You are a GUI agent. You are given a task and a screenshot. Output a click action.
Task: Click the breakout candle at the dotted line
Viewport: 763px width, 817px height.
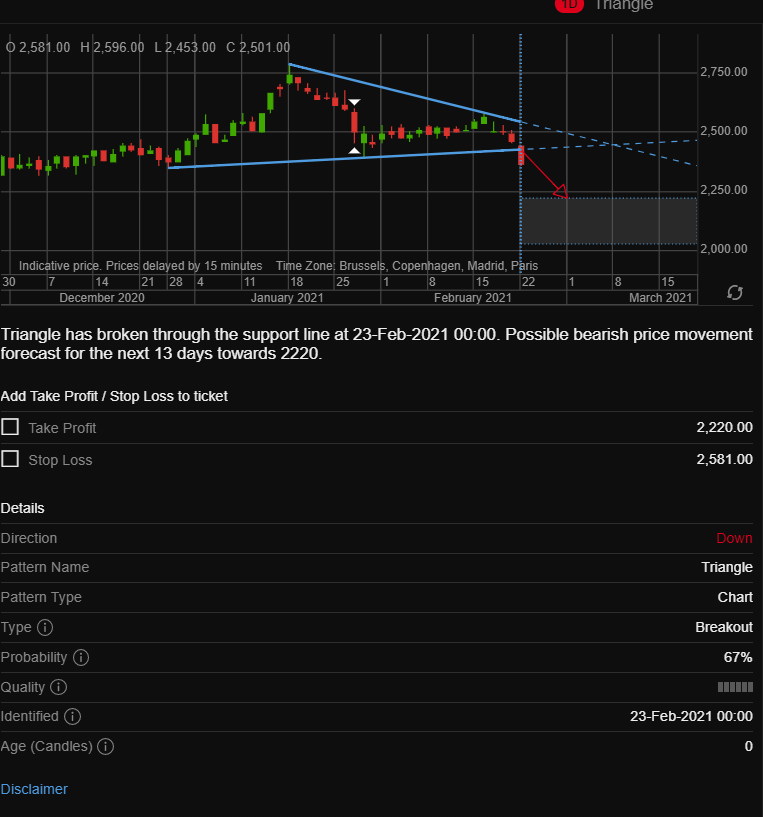click(521, 155)
